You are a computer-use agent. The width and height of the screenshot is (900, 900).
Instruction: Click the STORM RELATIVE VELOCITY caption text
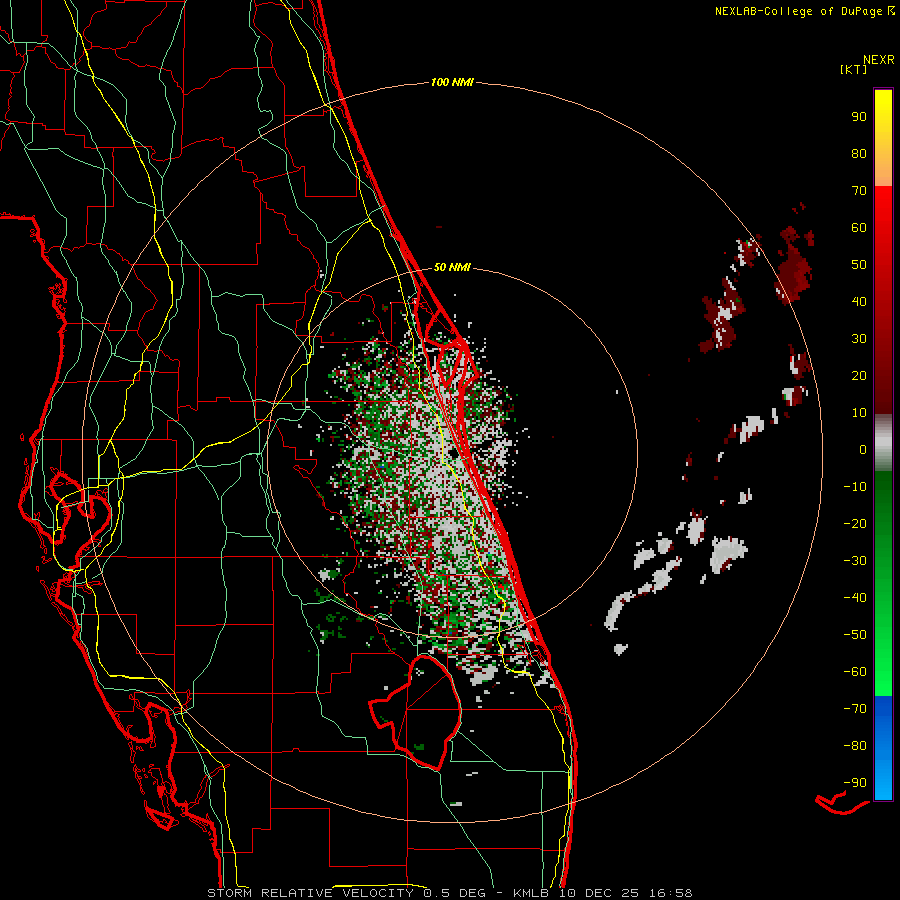tap(311, 893)
